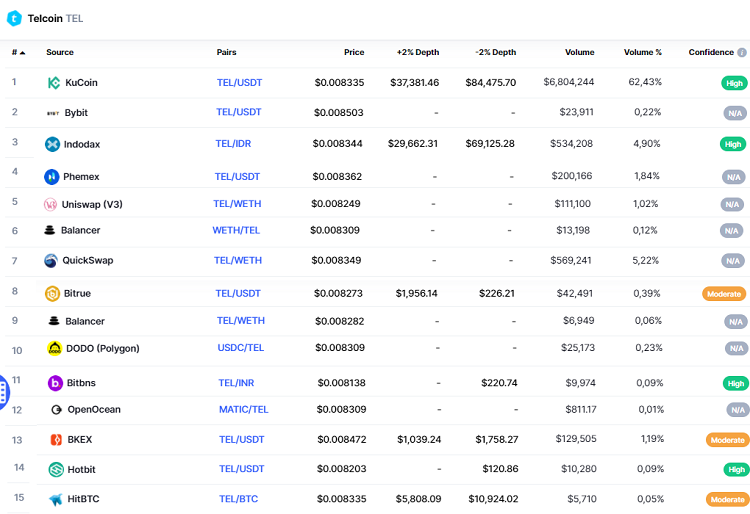
Task: Click the Moderate confidence badge for Bitrue
Action: pos(724,294)
